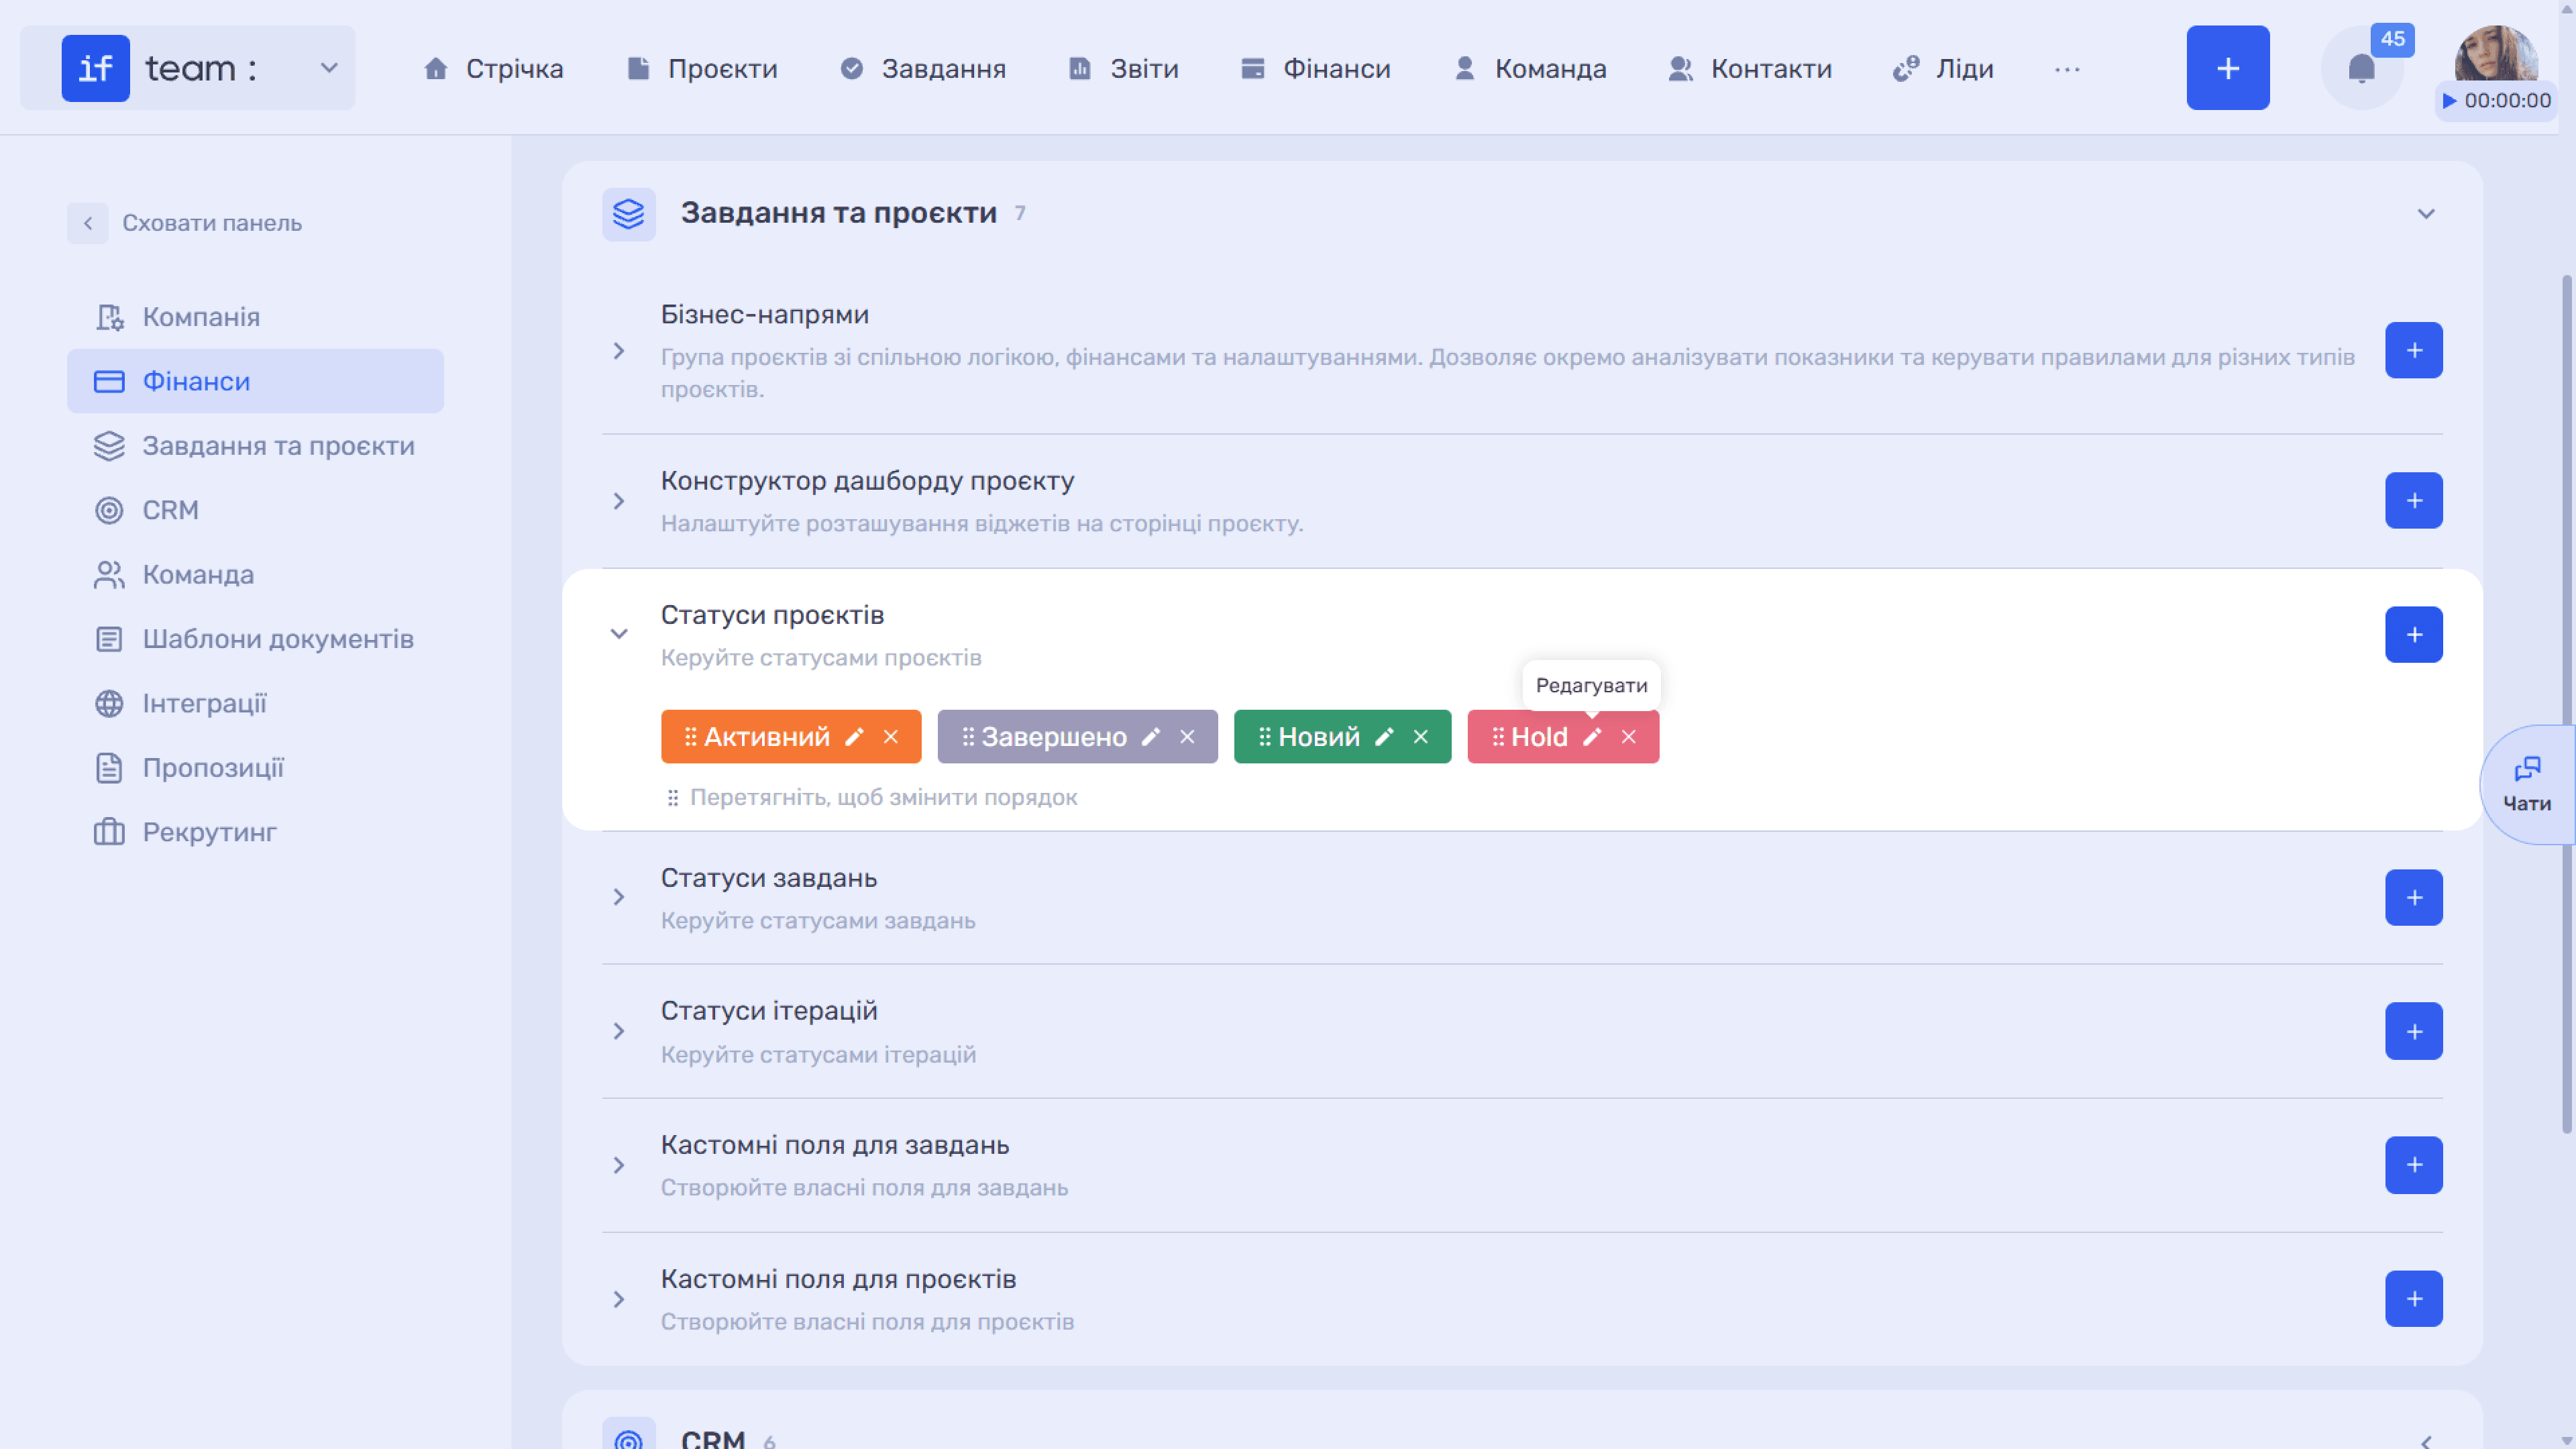This screenshot has height=1449, width=2576.
Task: Edit the Новий status via pencil icon
Action: point(1384,737)
